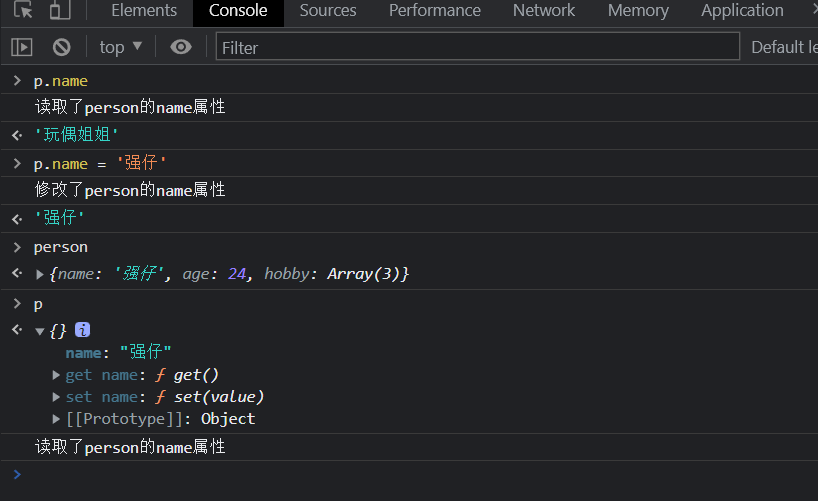Expand the set name setter entry
Image resolution: width=818 pixels, height=501 pixels.
(x=57, y=397)
